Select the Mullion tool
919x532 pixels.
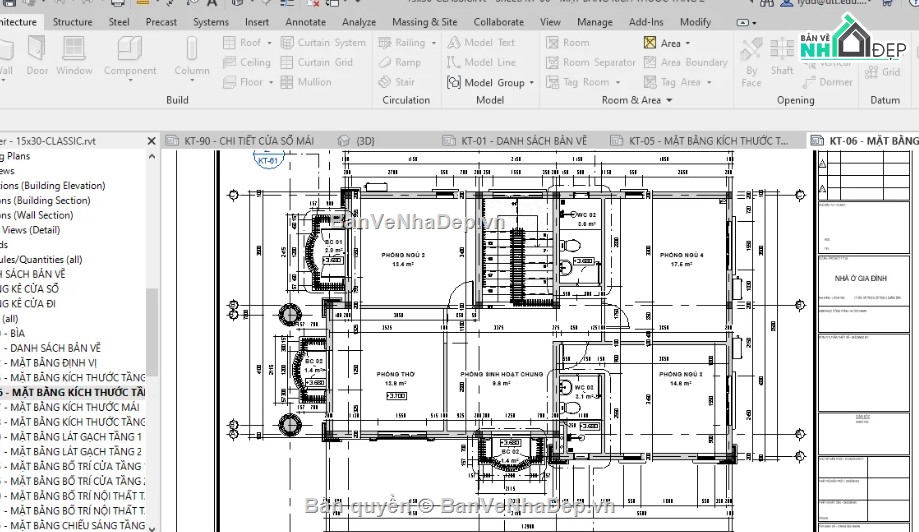pos(306,82)
